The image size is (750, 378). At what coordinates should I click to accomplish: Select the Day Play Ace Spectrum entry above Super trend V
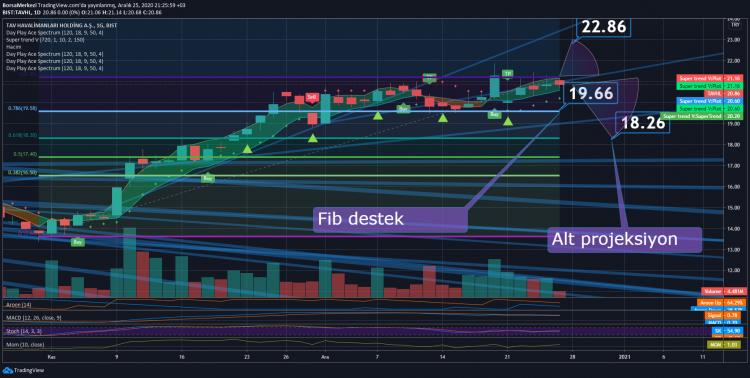55,33
